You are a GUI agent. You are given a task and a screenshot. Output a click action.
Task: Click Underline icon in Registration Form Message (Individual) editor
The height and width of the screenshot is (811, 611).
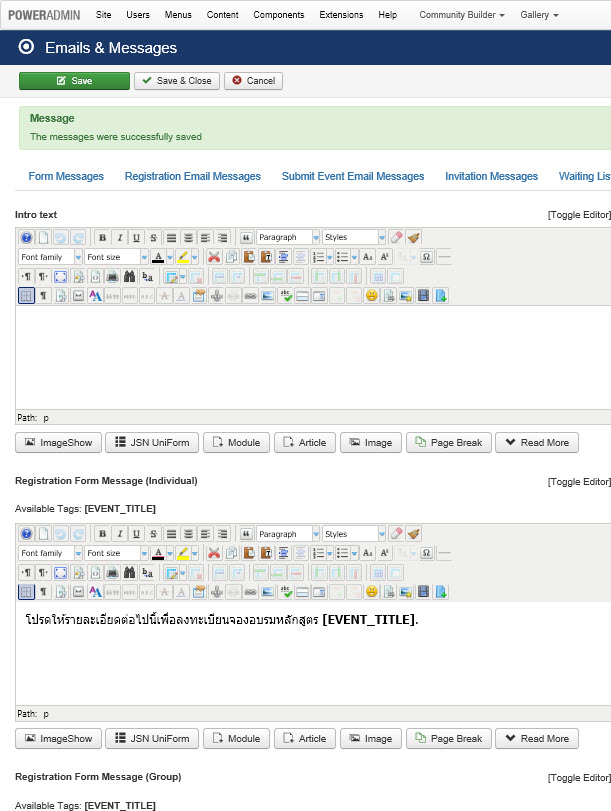click(136, 534)
